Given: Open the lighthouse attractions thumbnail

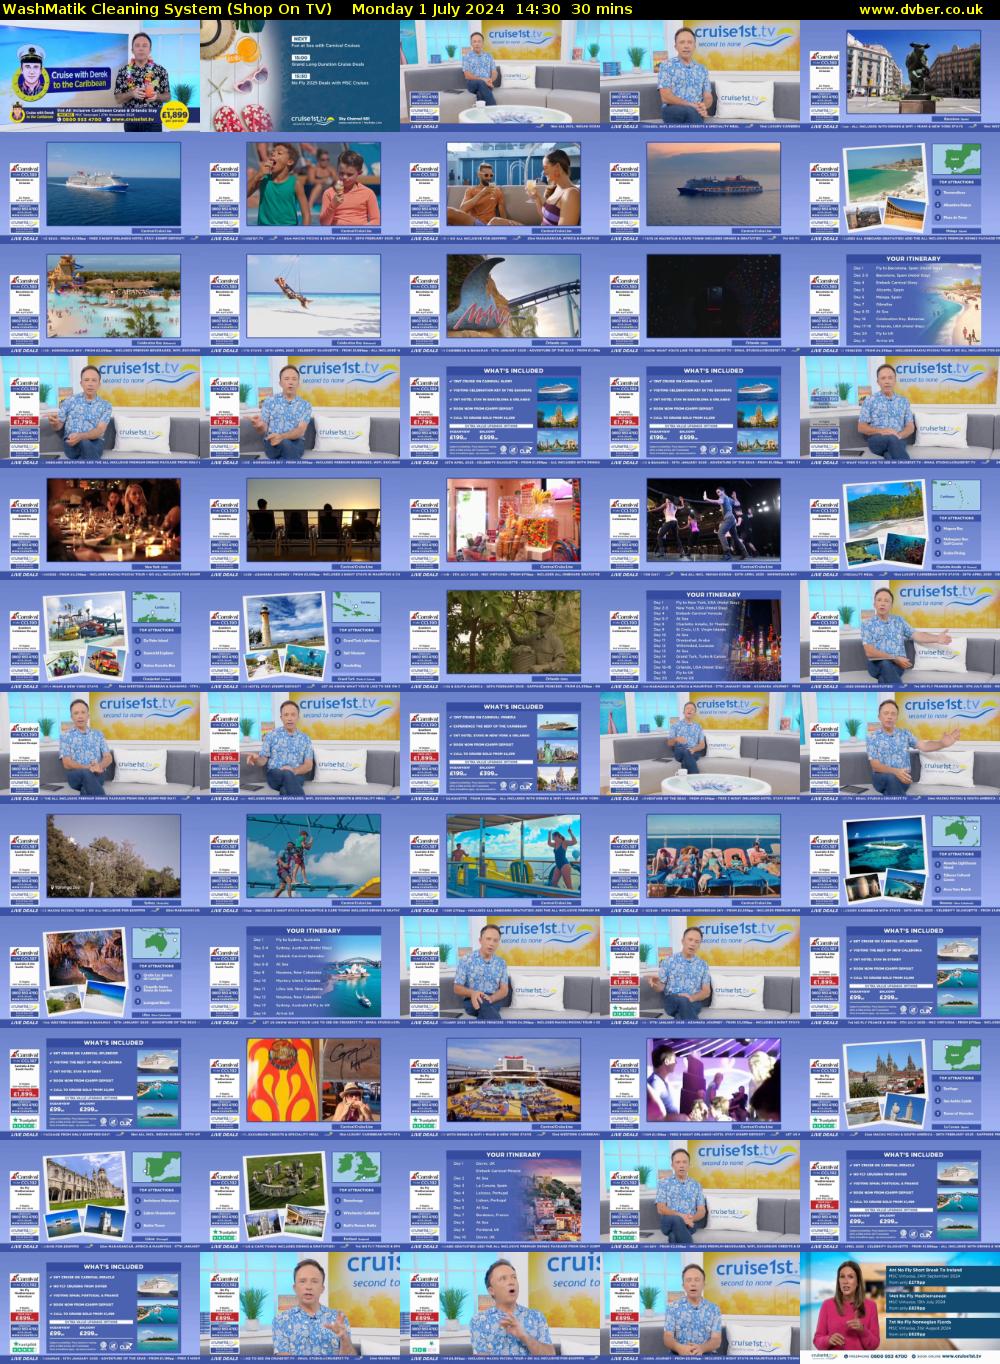Looking at the screenshot, I should point(300,636).
